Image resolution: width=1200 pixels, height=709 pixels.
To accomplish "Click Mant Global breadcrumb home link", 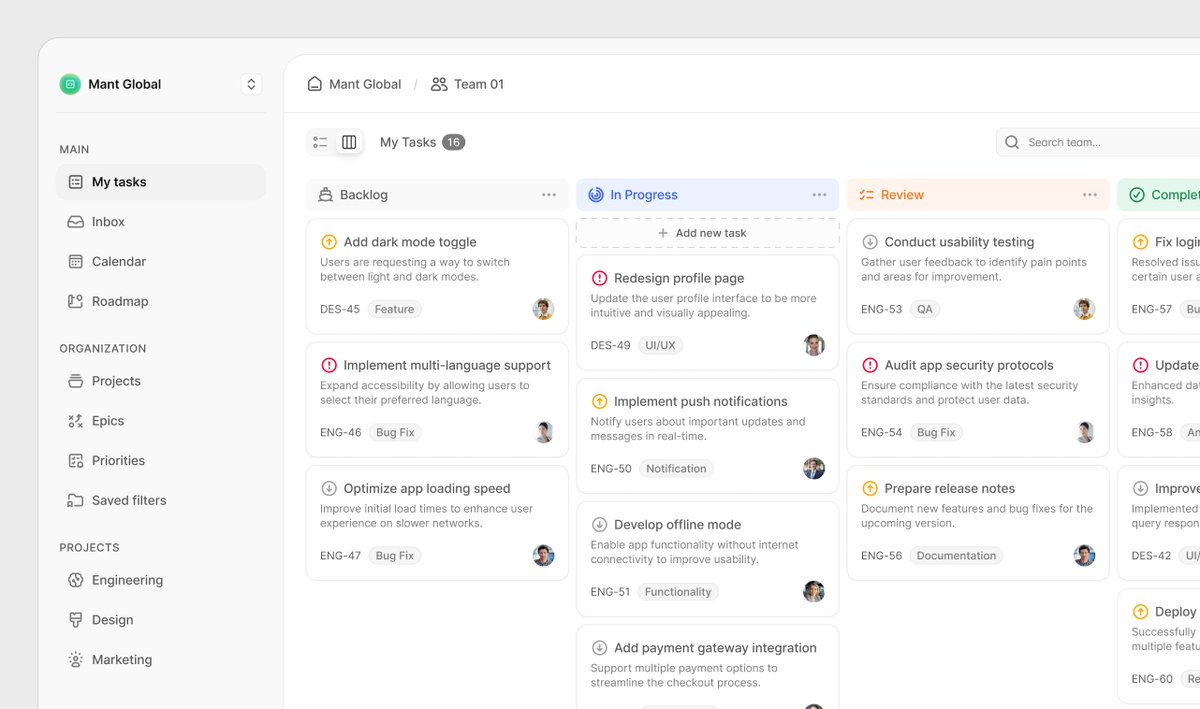I will point(354,84).
